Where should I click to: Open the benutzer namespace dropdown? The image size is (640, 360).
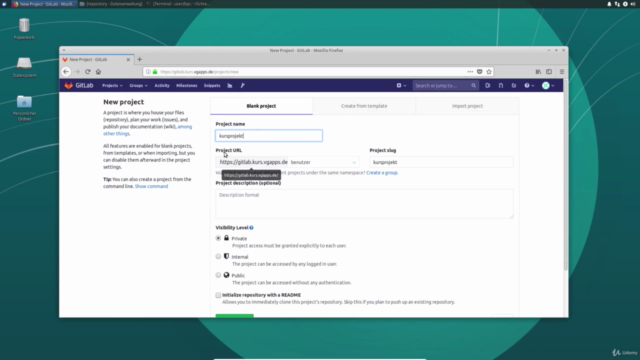pos(323,162)
